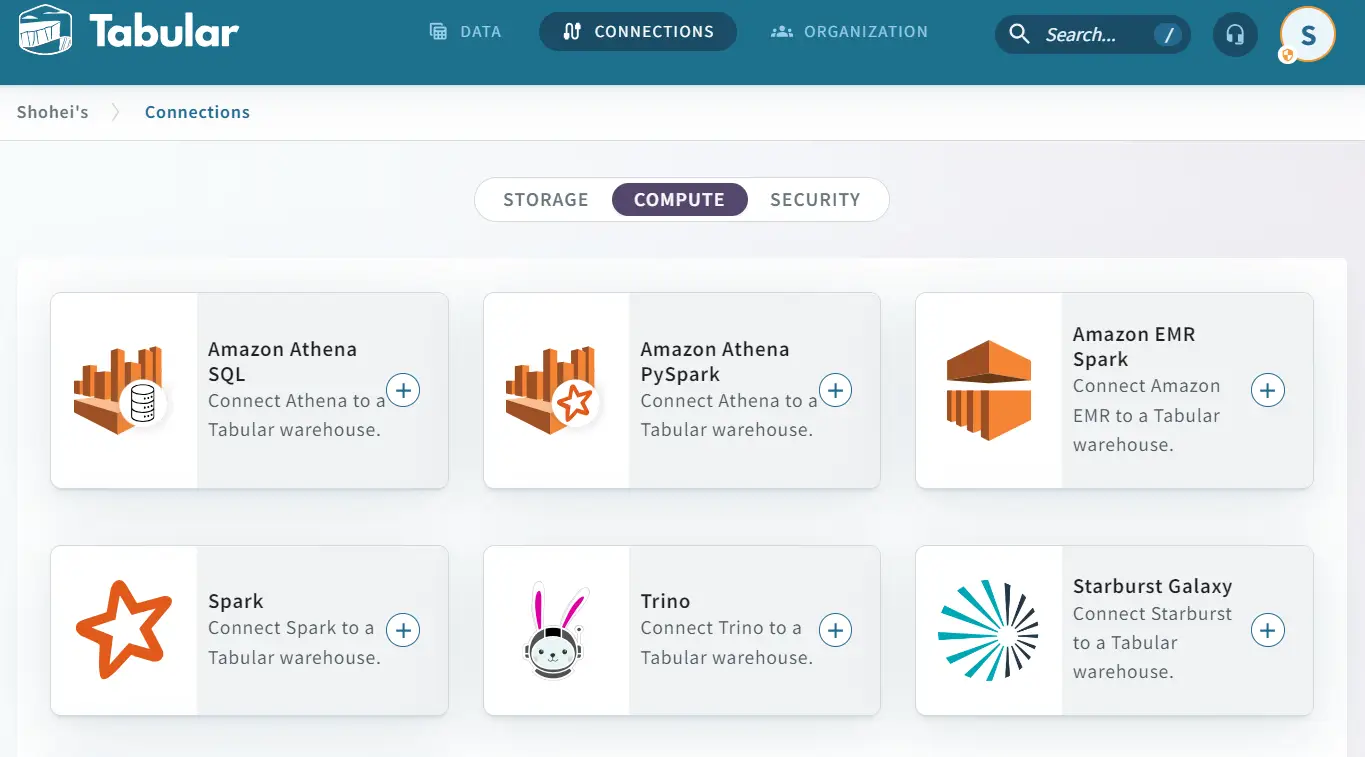This screenshot has height=757, width=1365.
Task: Click the Amazon Athena SQL title
Action: point(282,361)
